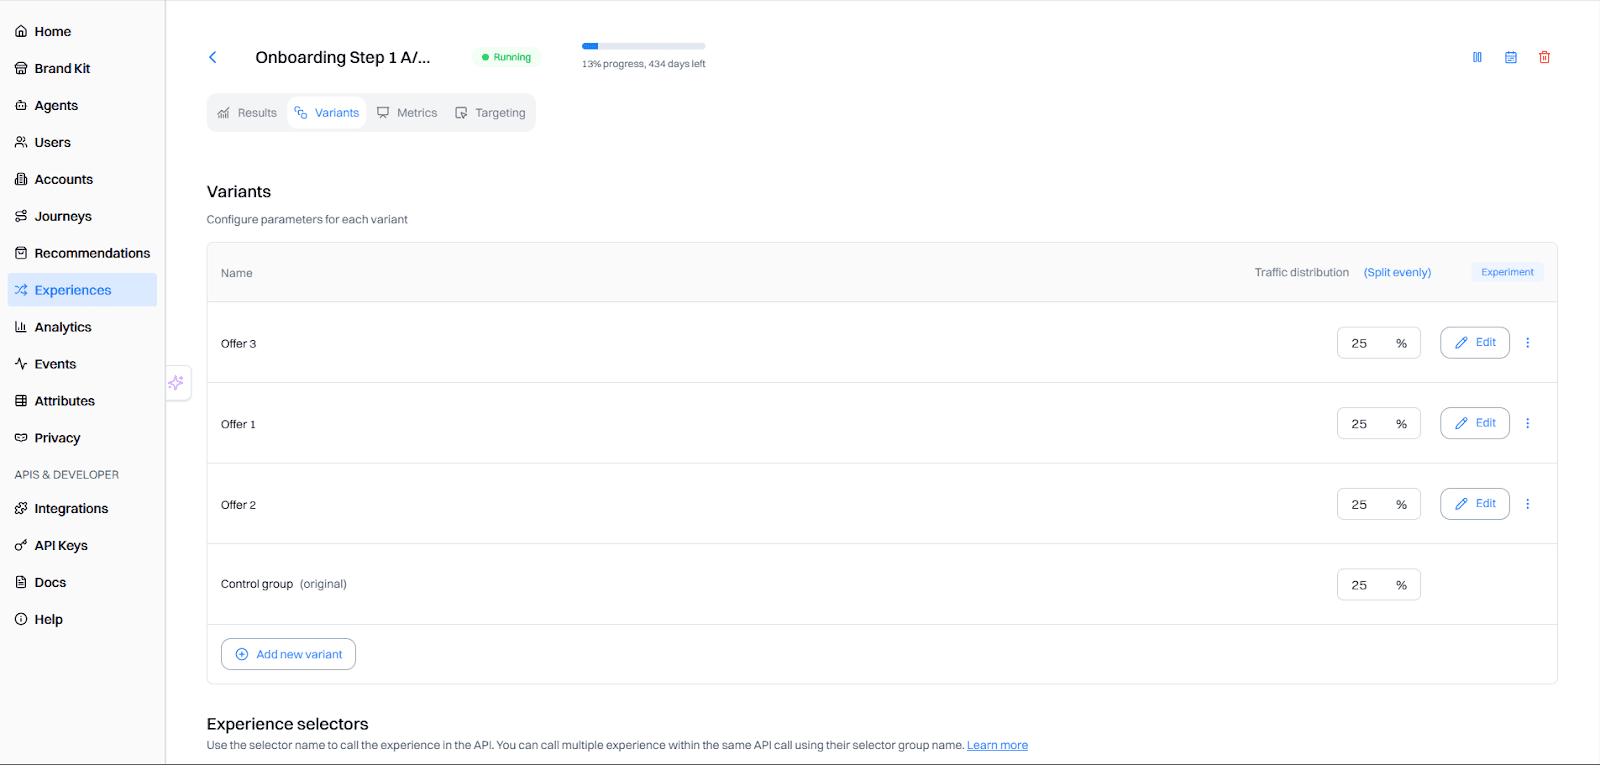Open the AI sparkle assistant icon

tap(177, 382)
